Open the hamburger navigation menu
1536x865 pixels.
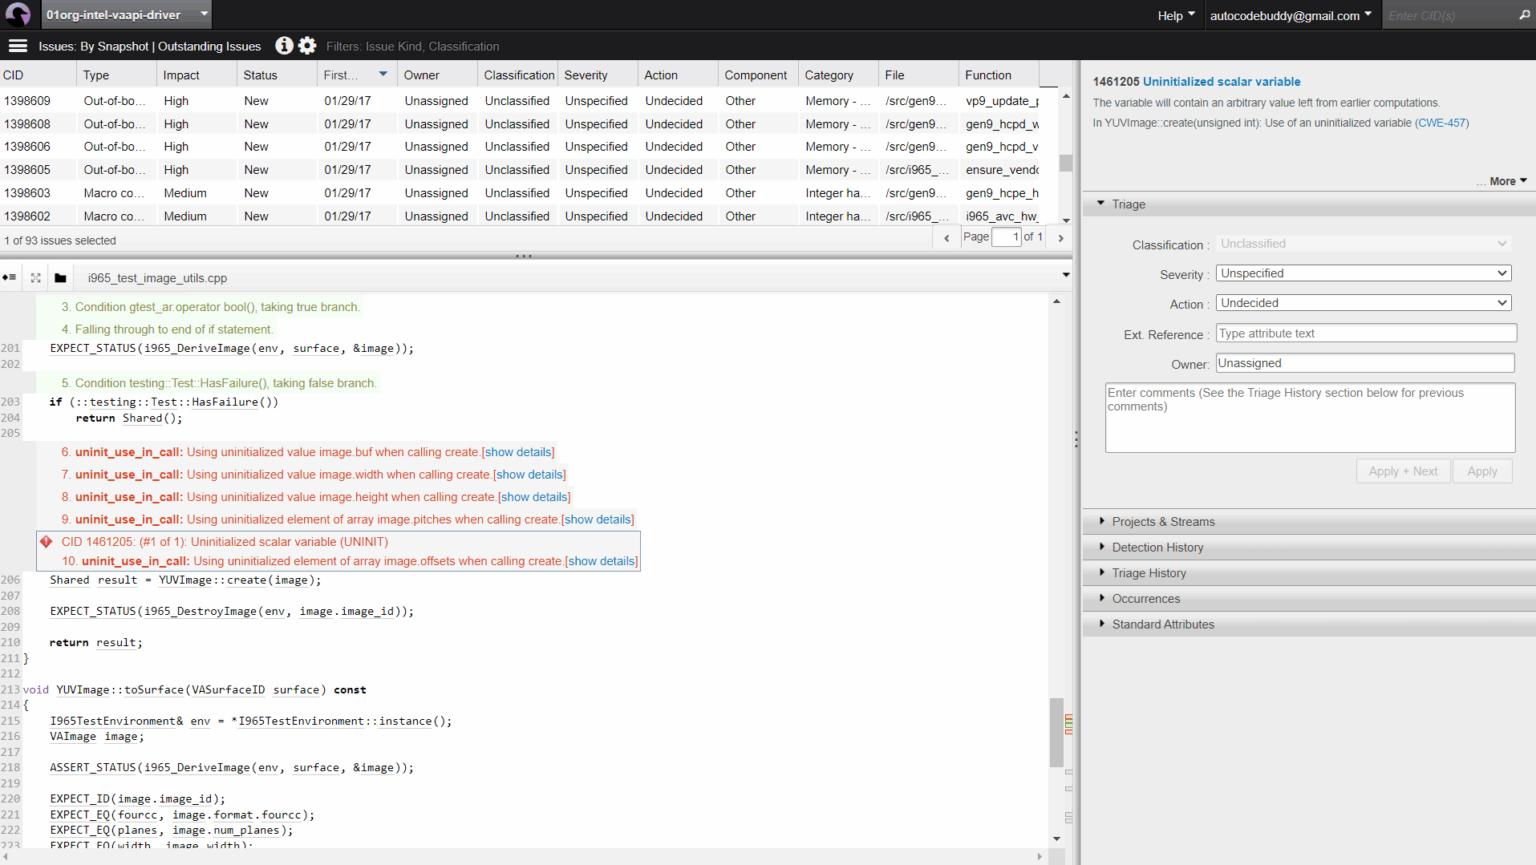(17, 45)
